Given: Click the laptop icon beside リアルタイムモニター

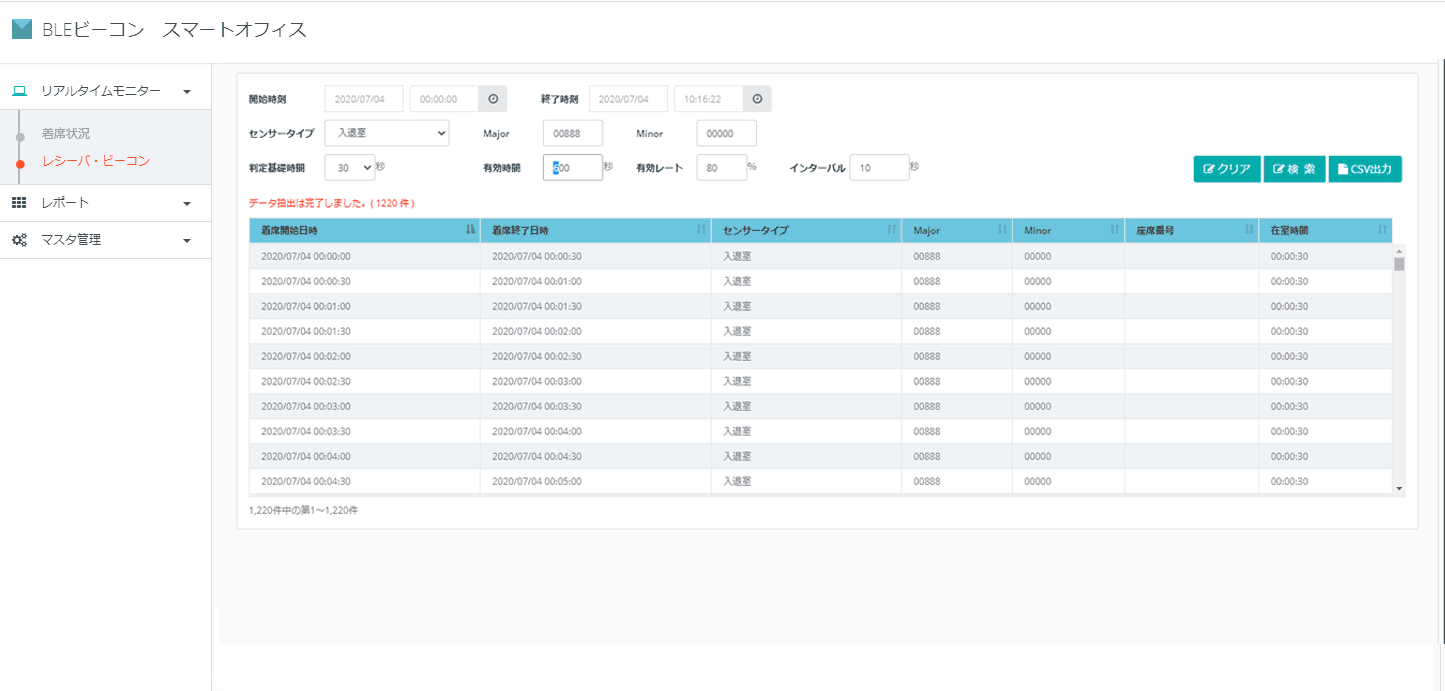Looking at the screenshot, I should point(19,91).
